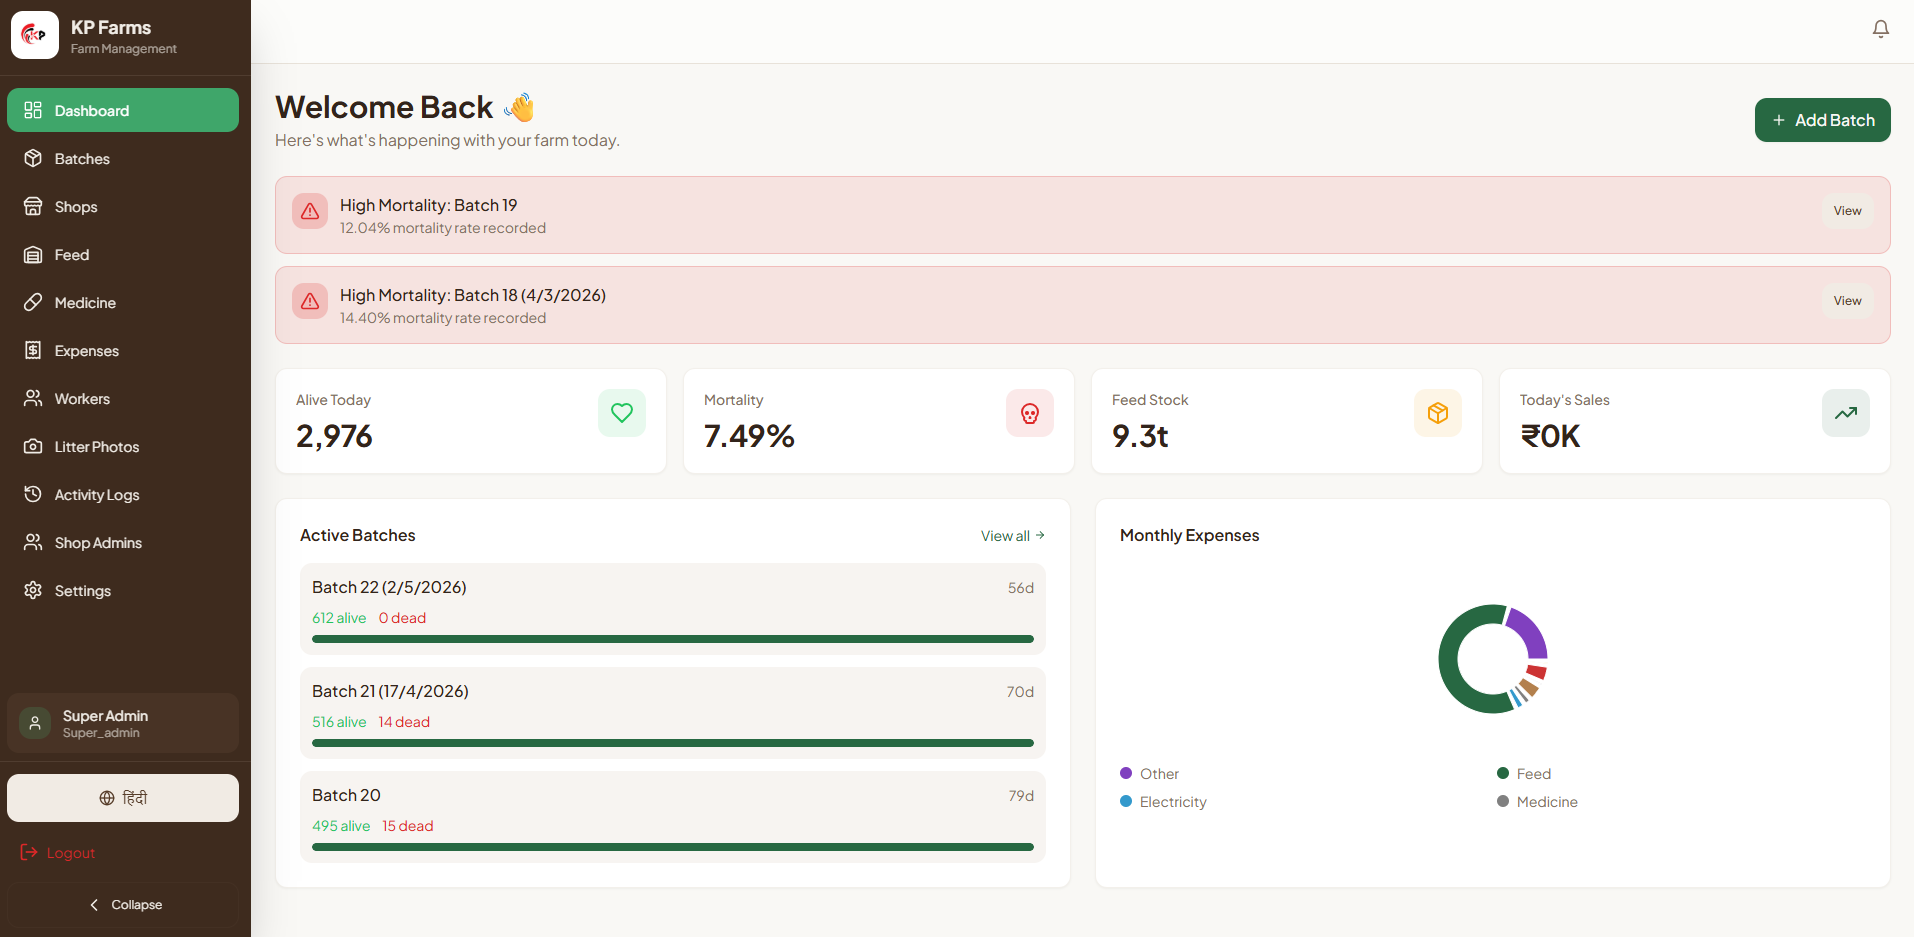1914x937 pixels.
Task: Click the Today's Sales trend icon
Action: (1846, 413)
